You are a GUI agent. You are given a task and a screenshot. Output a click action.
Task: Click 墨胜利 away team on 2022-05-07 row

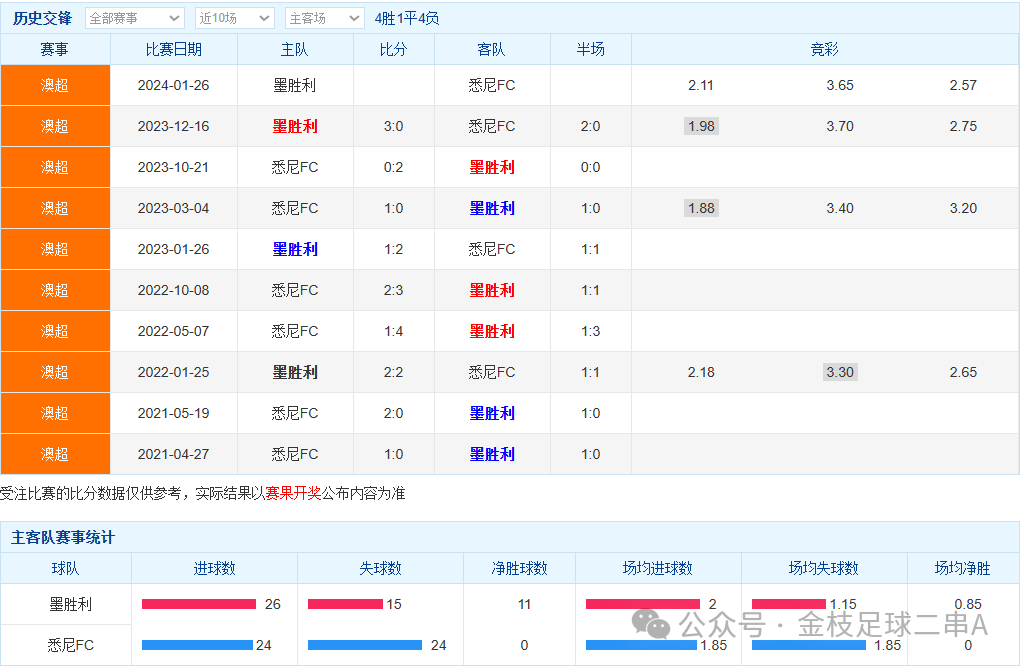click(492, 331)
